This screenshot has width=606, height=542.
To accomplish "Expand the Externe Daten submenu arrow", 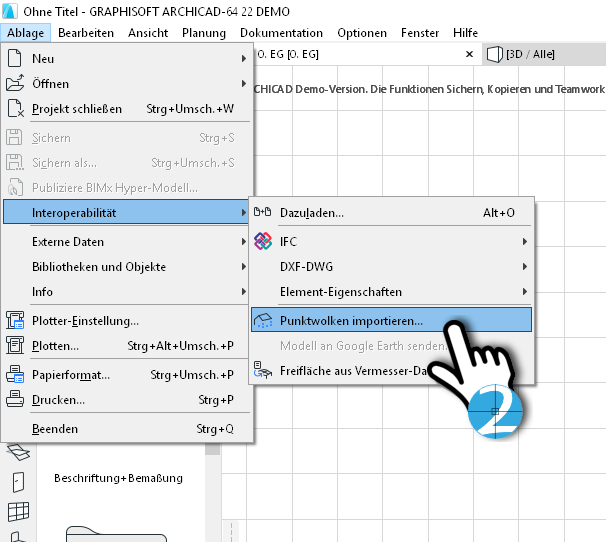I will [243, 241].
